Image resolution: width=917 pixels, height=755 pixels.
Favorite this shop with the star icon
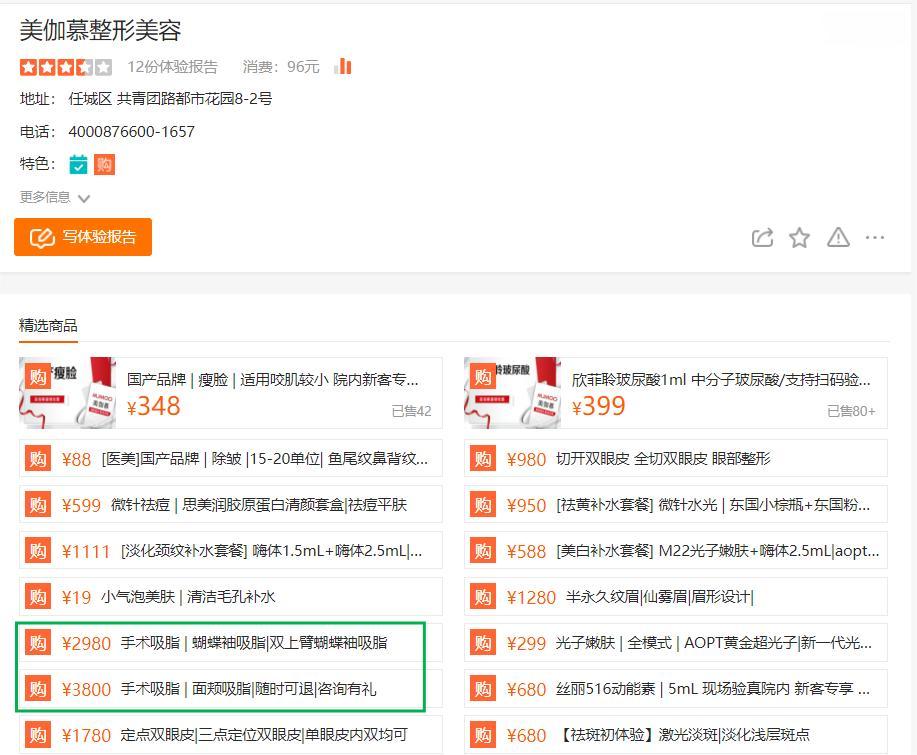pos(799,238)
